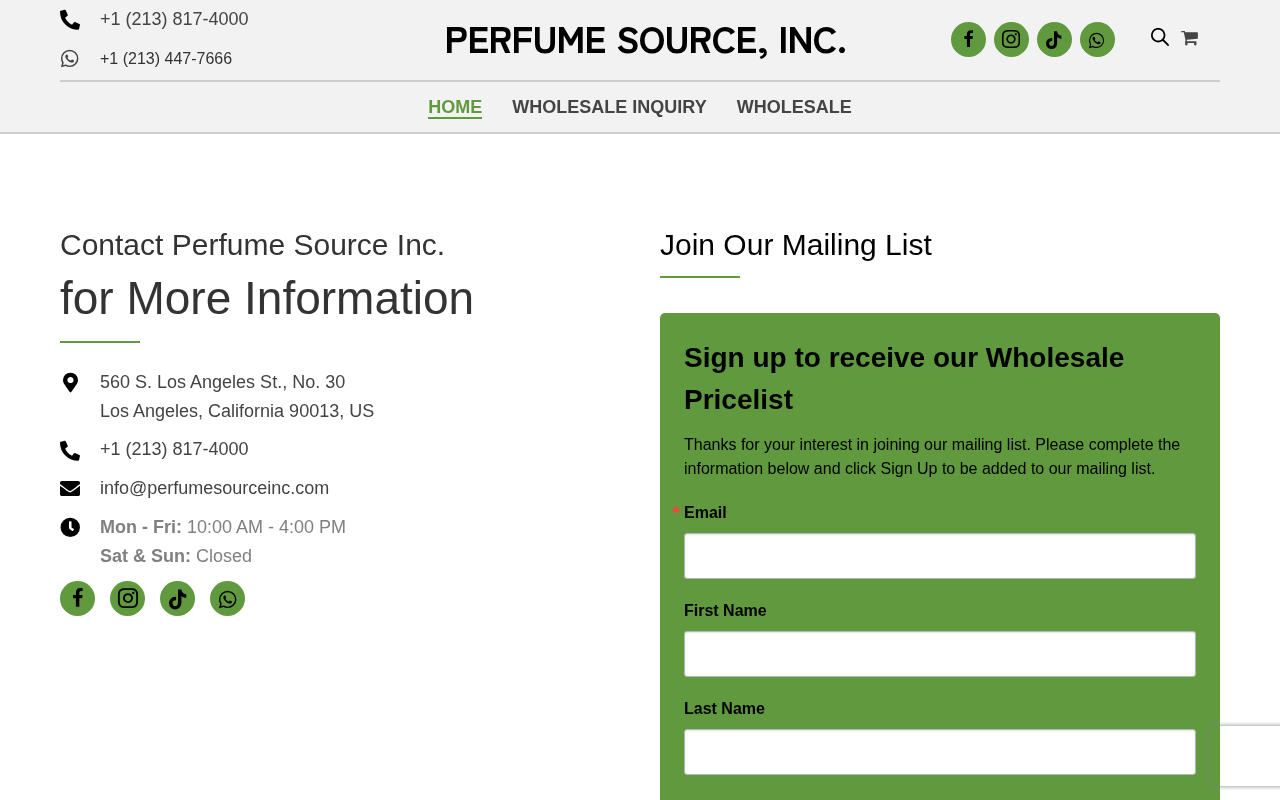The image size is (1280, 800).
Task: Open the WHOLESALE INQUIRY menu item
Action: pyautogui.click(x=609, y=107)
